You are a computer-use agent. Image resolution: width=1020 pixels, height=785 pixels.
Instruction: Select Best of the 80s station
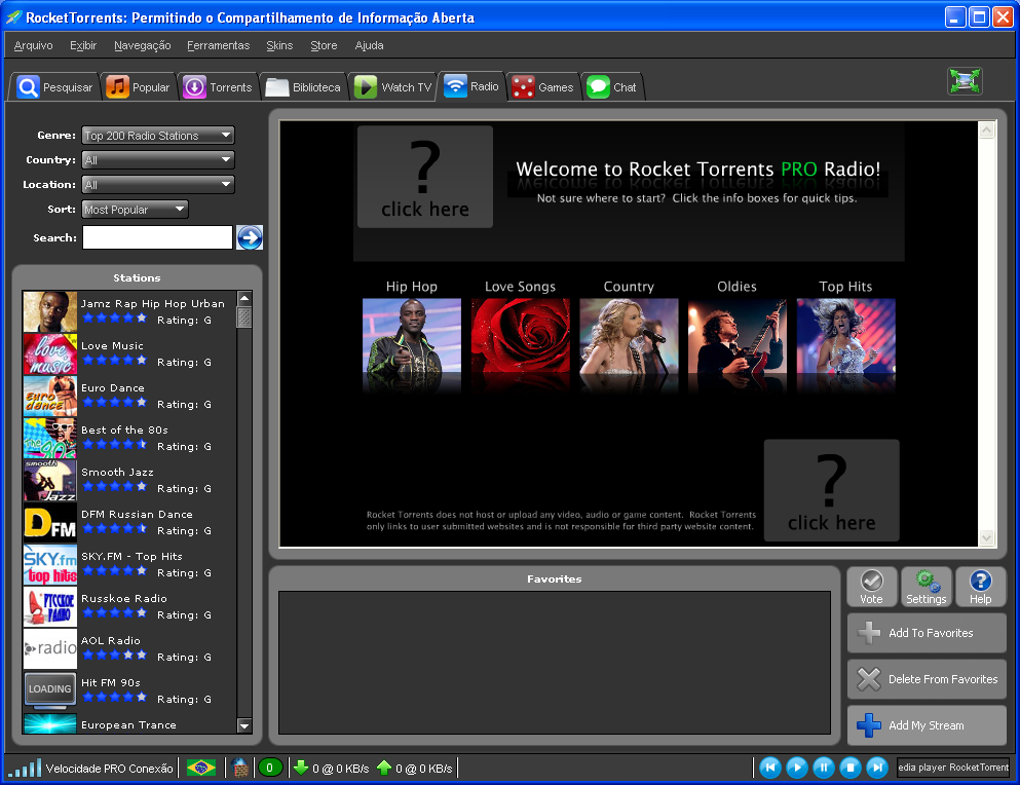pyautogui.click(x=129, y=438)
